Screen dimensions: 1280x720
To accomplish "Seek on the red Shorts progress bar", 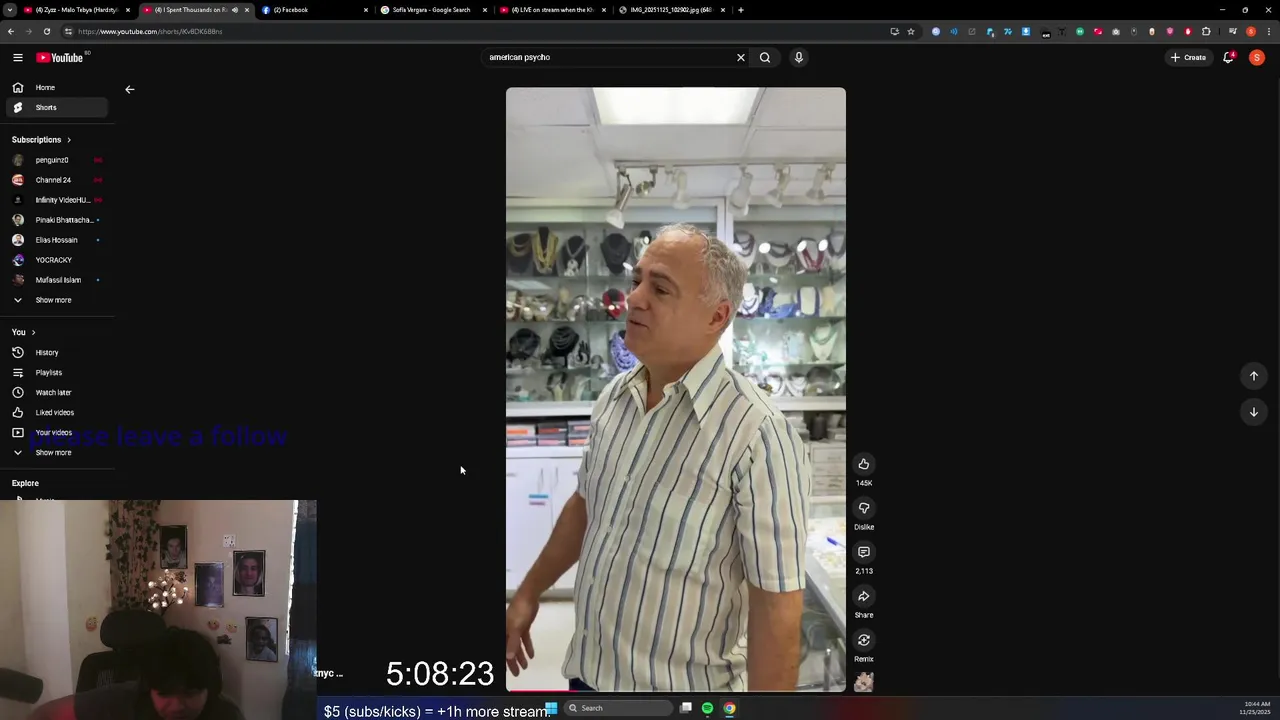I will click(x=676, y=690).
